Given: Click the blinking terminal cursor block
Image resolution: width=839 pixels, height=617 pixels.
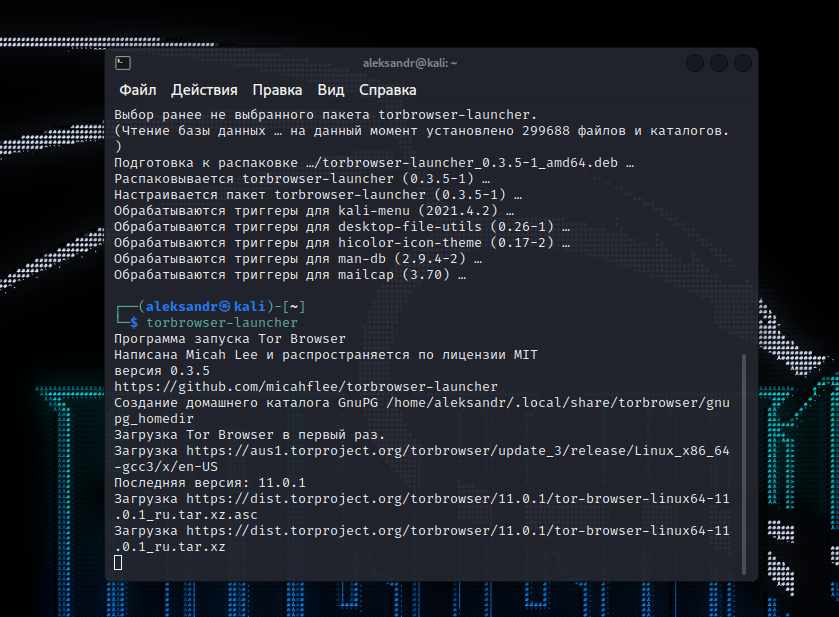Looking at the screenshot, I should 119,562.
